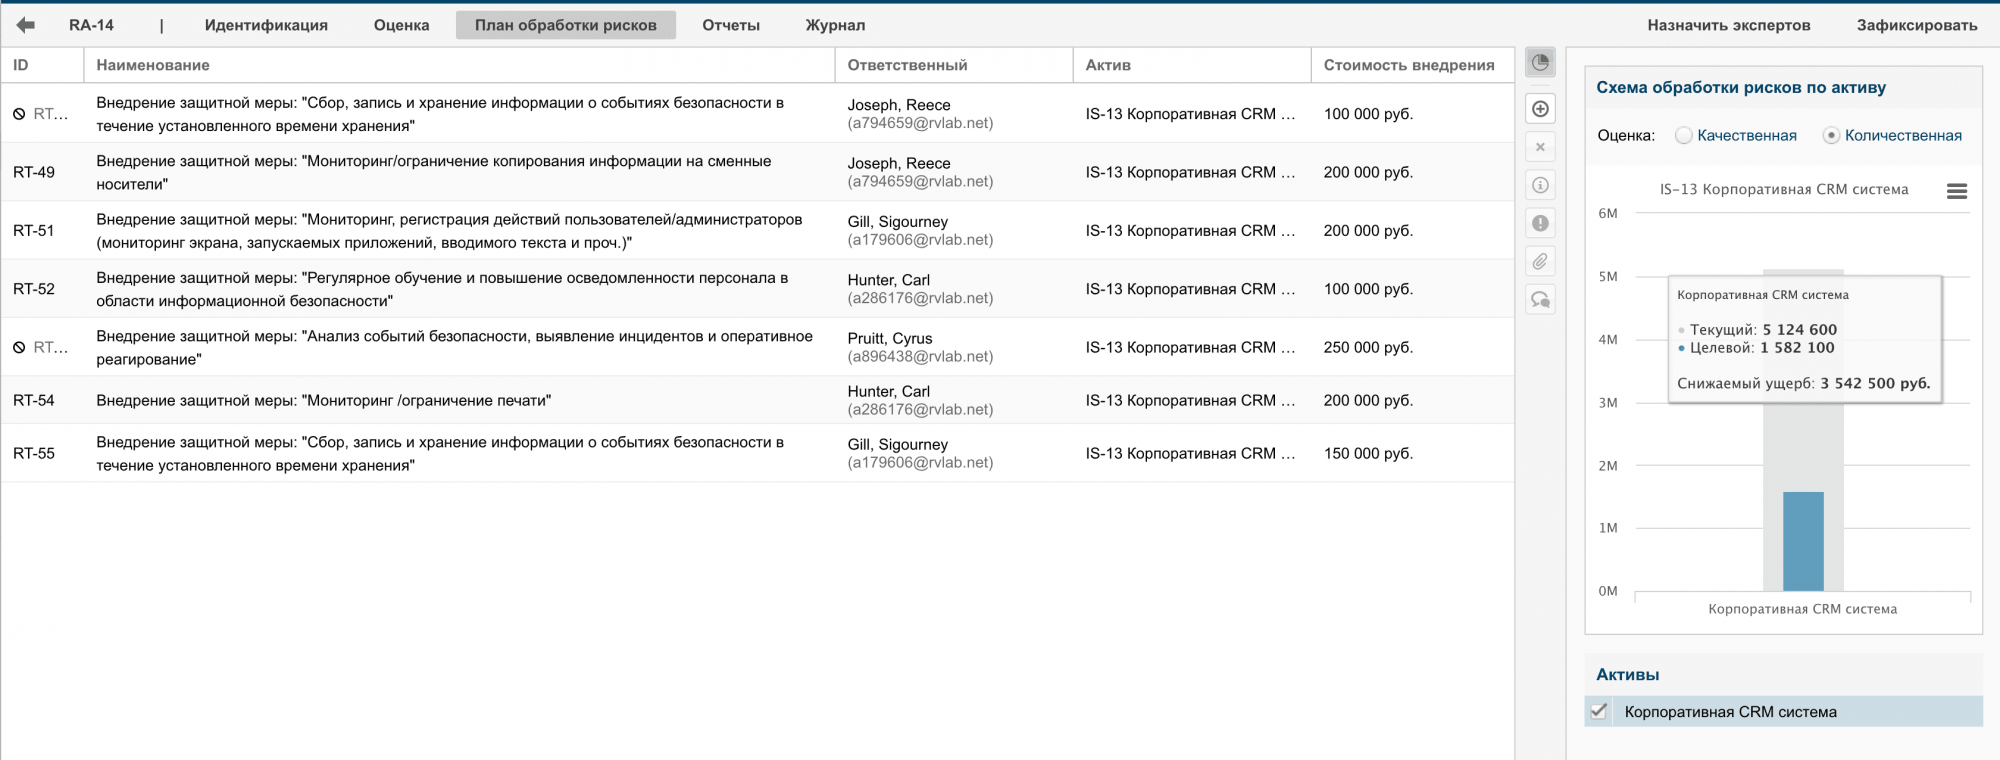The height and width of the screenshot is (760, 2000).
Task: Click the x-axis label Корпоративная CRM система
Action: pyautogui.click(x=1803, y=609)
